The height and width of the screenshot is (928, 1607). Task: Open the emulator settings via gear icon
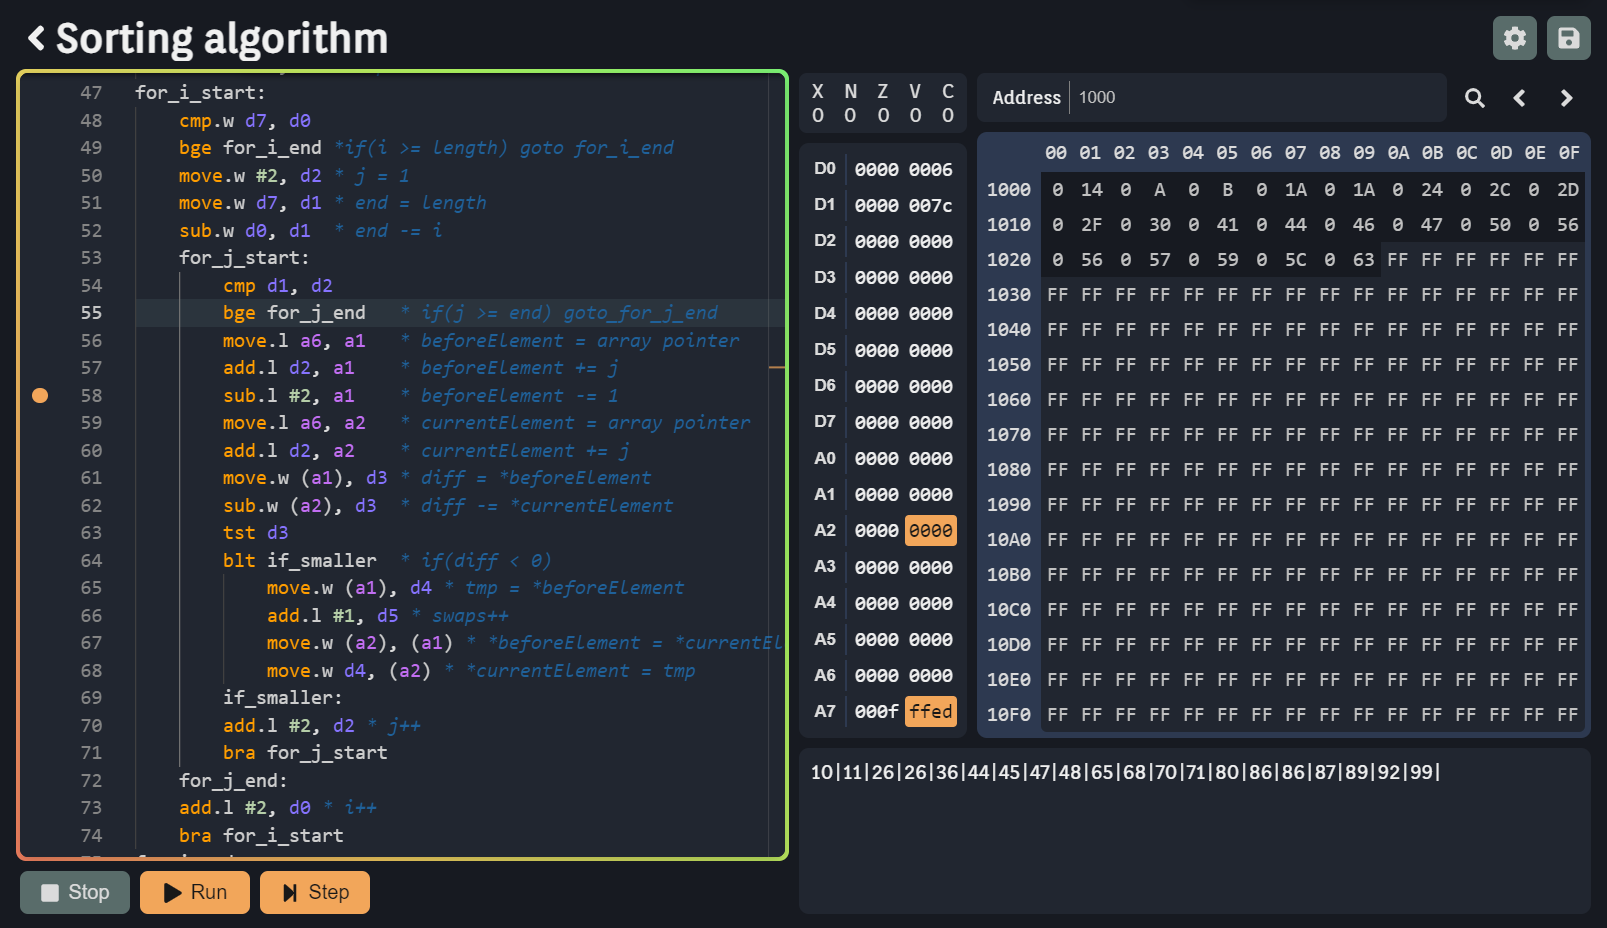(1514, 38)
